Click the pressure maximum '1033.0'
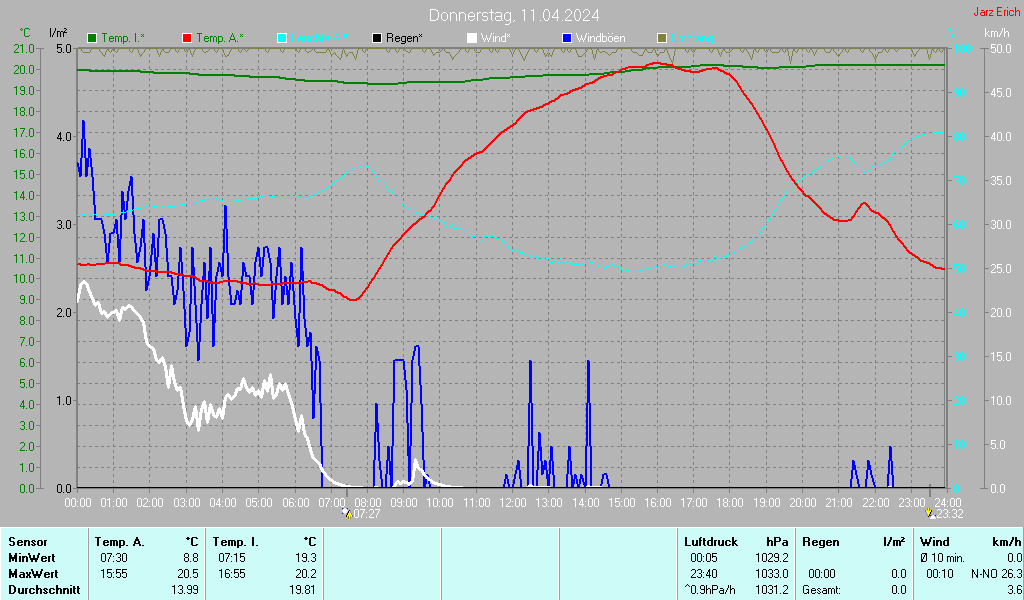The image size is (1024, 600). [772, 574]
